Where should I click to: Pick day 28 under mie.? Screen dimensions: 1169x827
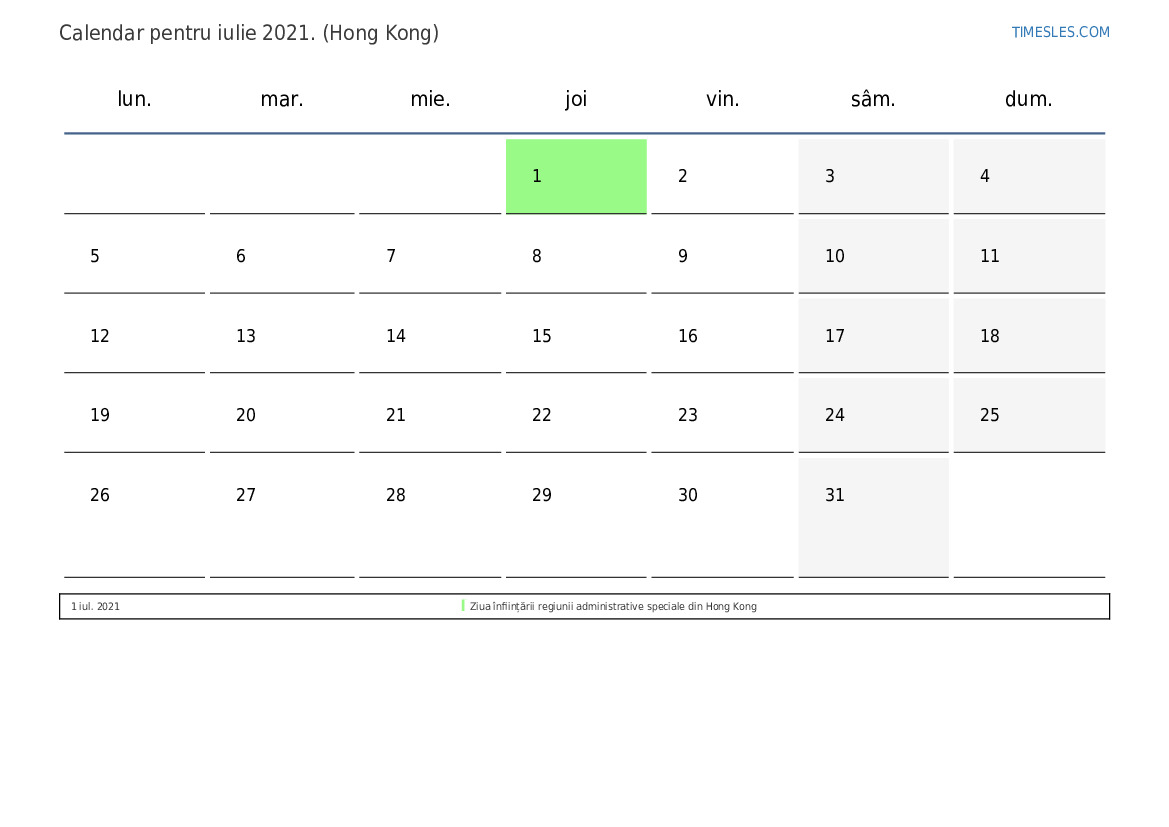pos(430,517)
